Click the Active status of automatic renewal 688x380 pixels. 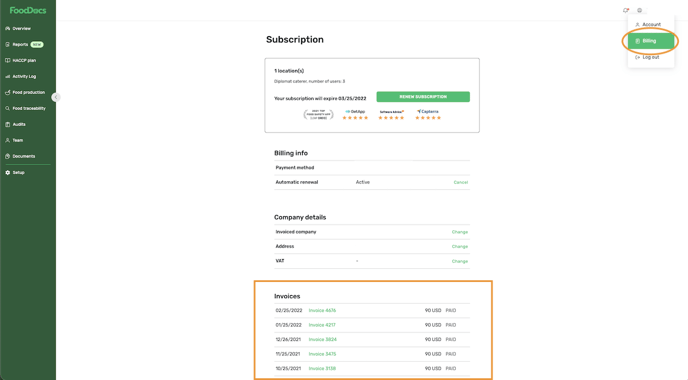coord(363,182)
